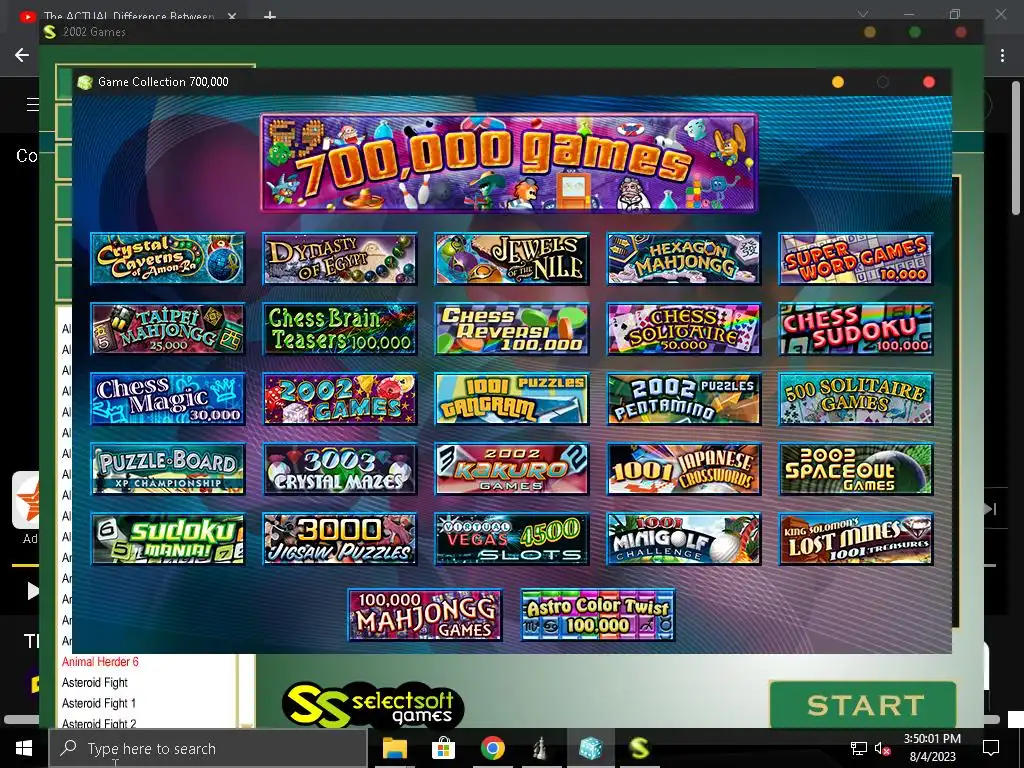Open Taipei Mahjongg 25,000

click(168, 328)
